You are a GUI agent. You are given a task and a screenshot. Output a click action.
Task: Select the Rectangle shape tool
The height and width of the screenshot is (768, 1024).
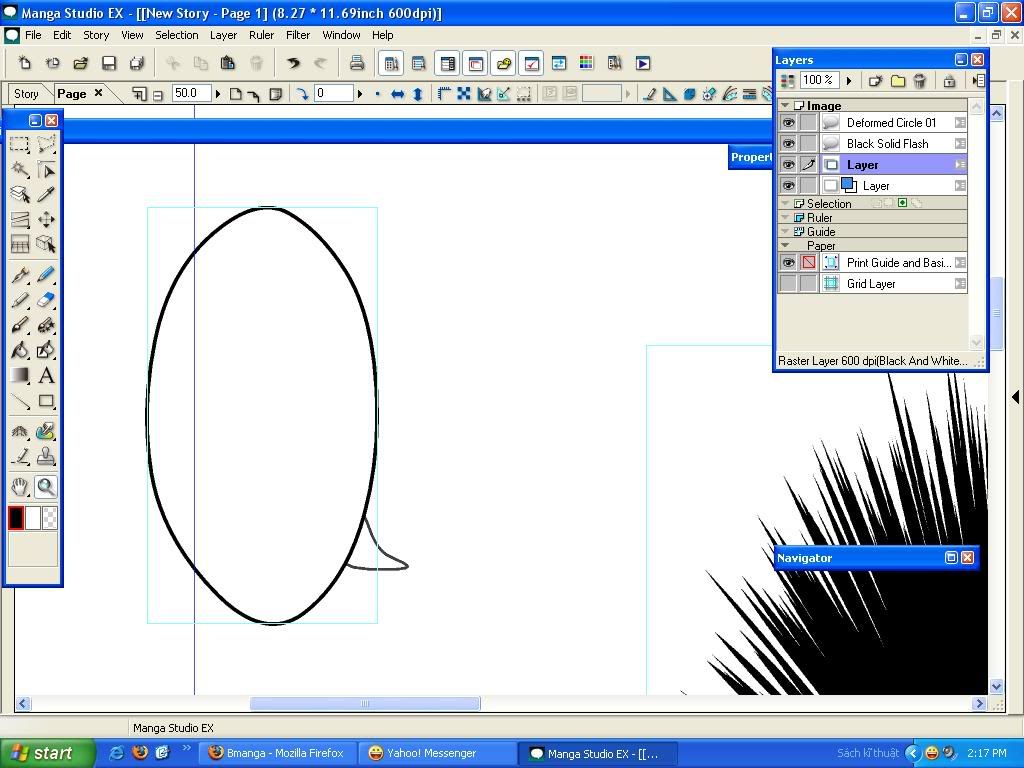click(46, 401)
